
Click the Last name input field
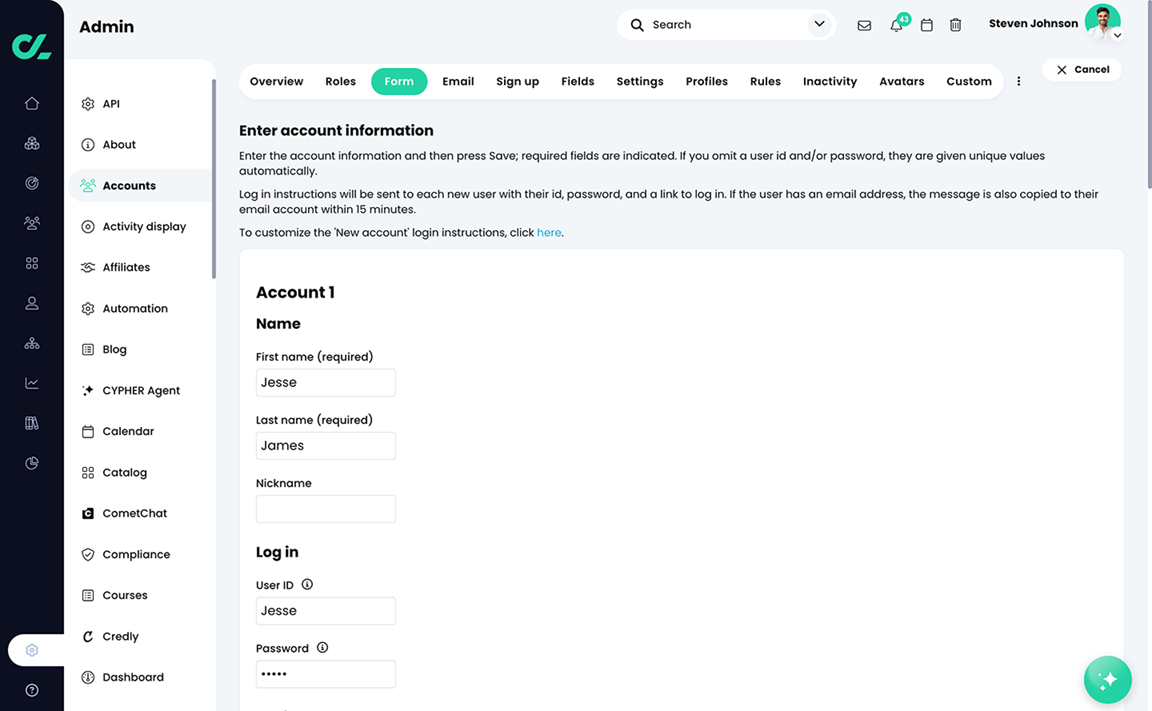click(x=325, y=446)
